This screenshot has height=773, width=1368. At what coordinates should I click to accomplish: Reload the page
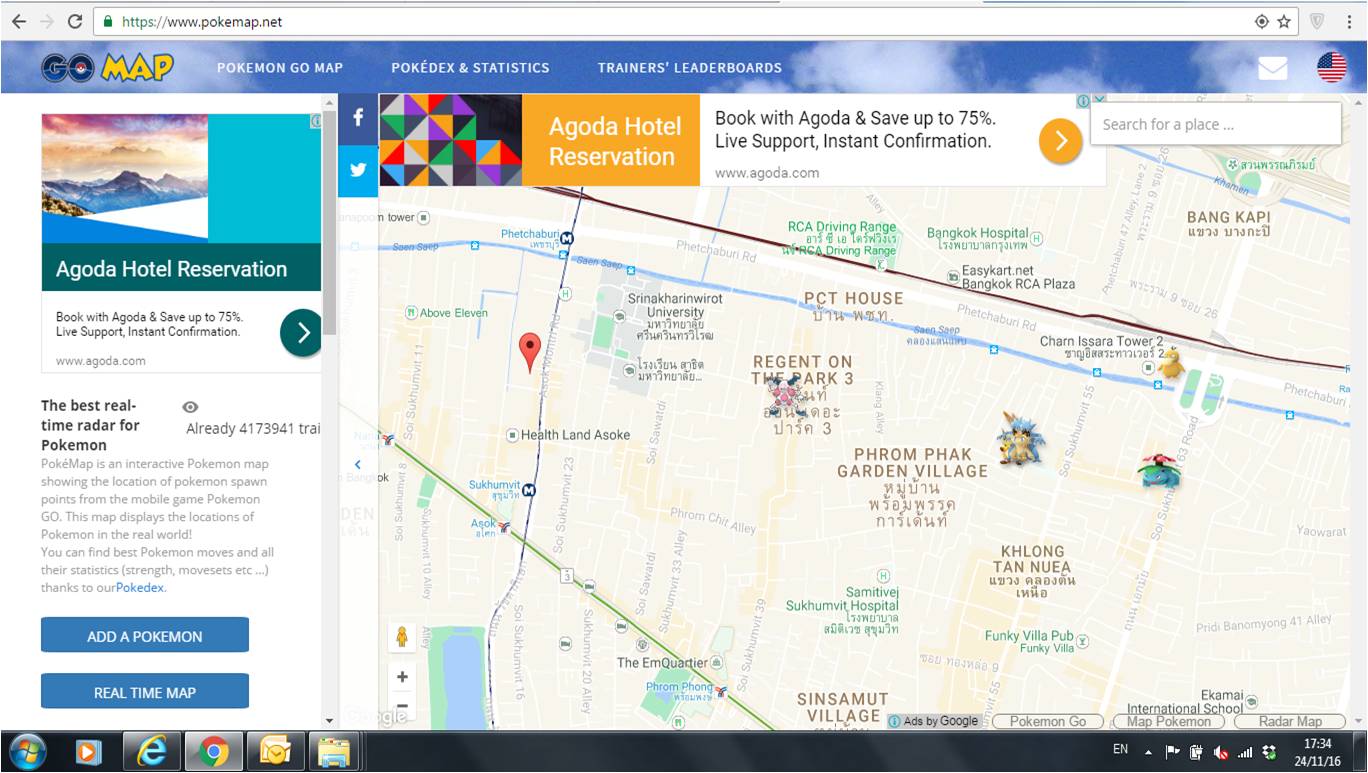tap(75, 21)
